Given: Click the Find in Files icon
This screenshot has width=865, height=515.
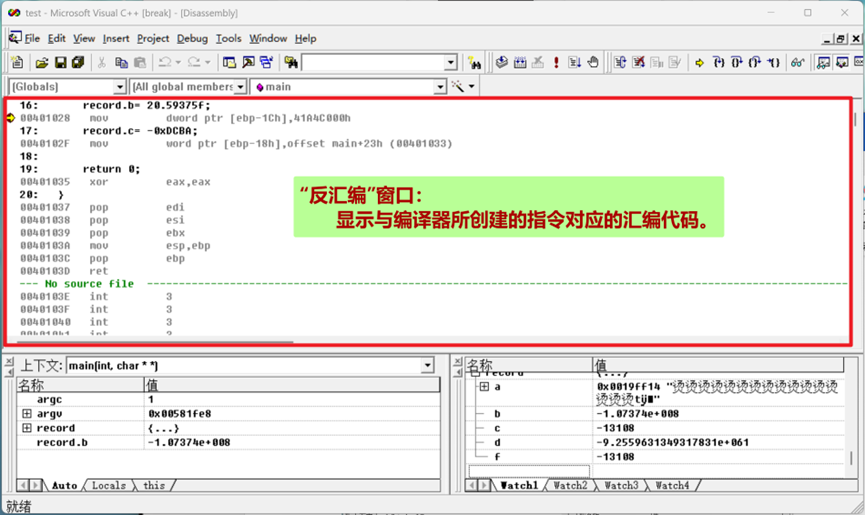Looking at the screenshot, I should 291,62.
